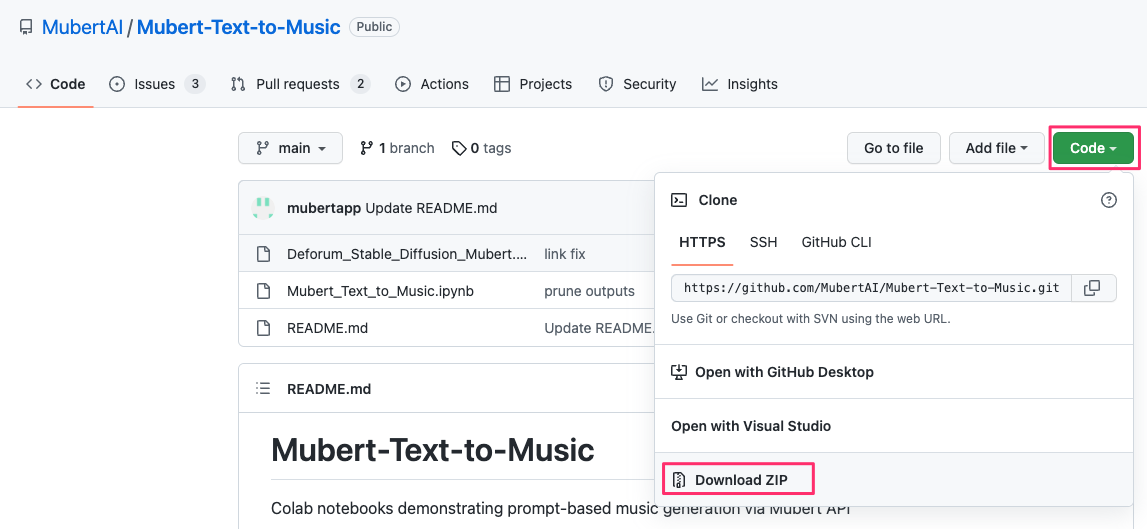The image size is (1147, 529).
Task: Click the Code tab angle brackets icon
Action: (34, 84)
